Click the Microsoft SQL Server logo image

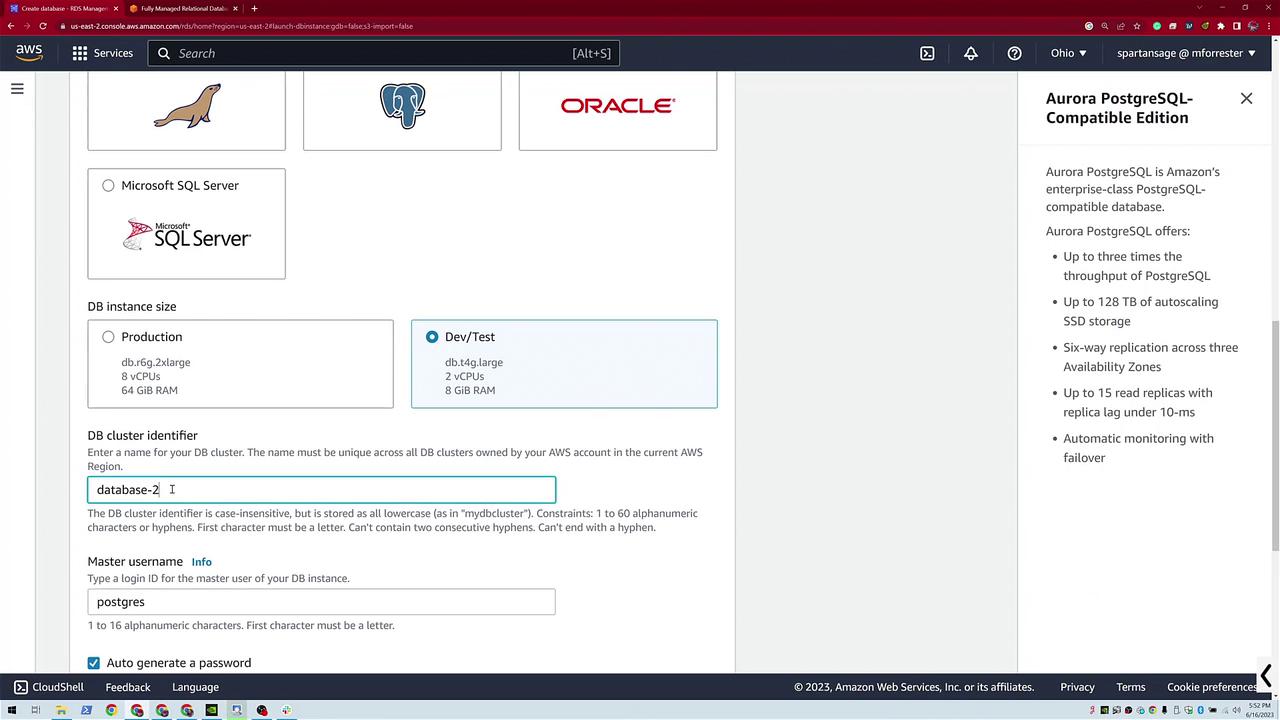pyautogui.click(x=187, y=236)
